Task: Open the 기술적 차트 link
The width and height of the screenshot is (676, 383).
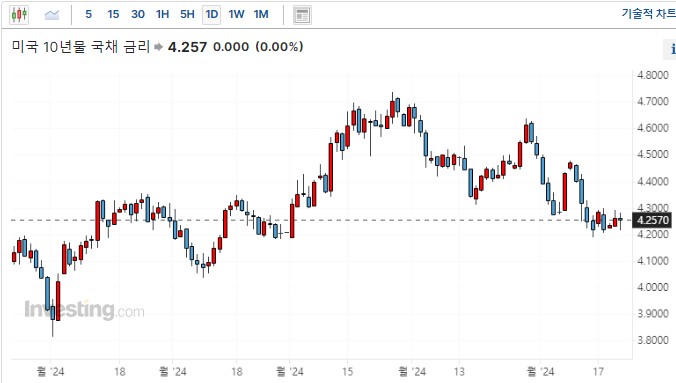Action: point(648,14)
